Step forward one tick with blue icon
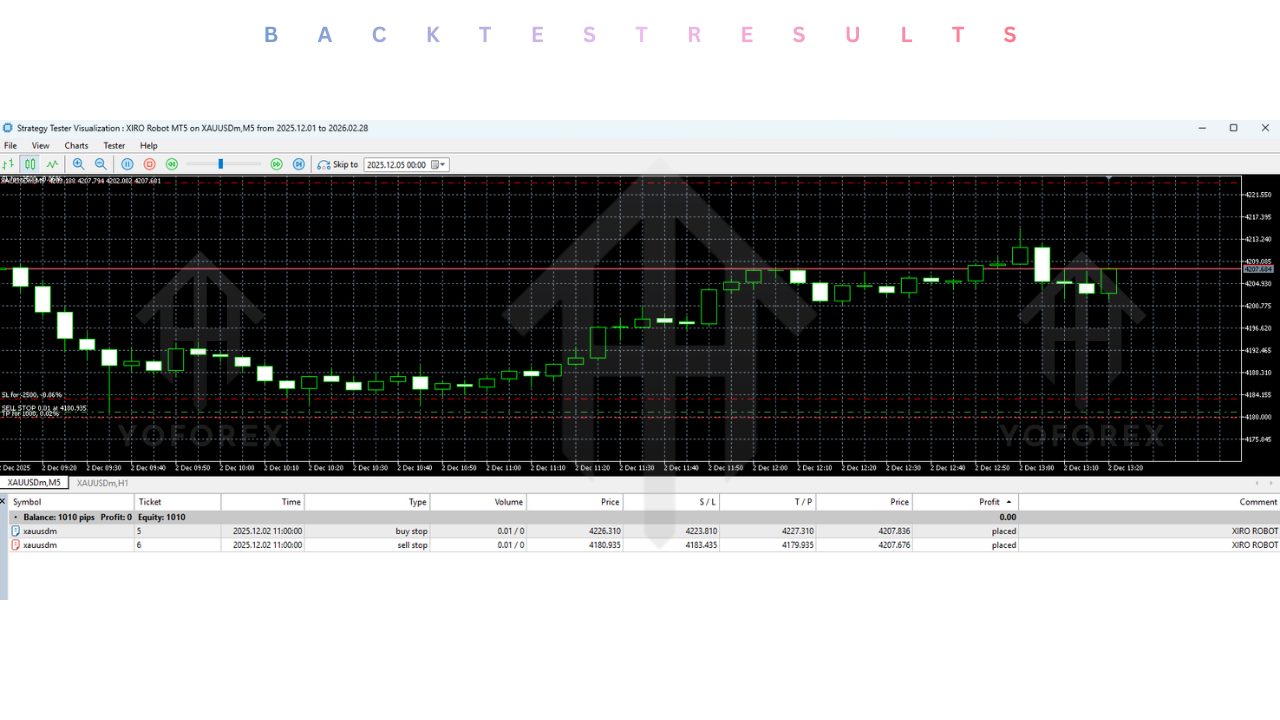The height and width of the screenshot is (720, 1280). 298,164
